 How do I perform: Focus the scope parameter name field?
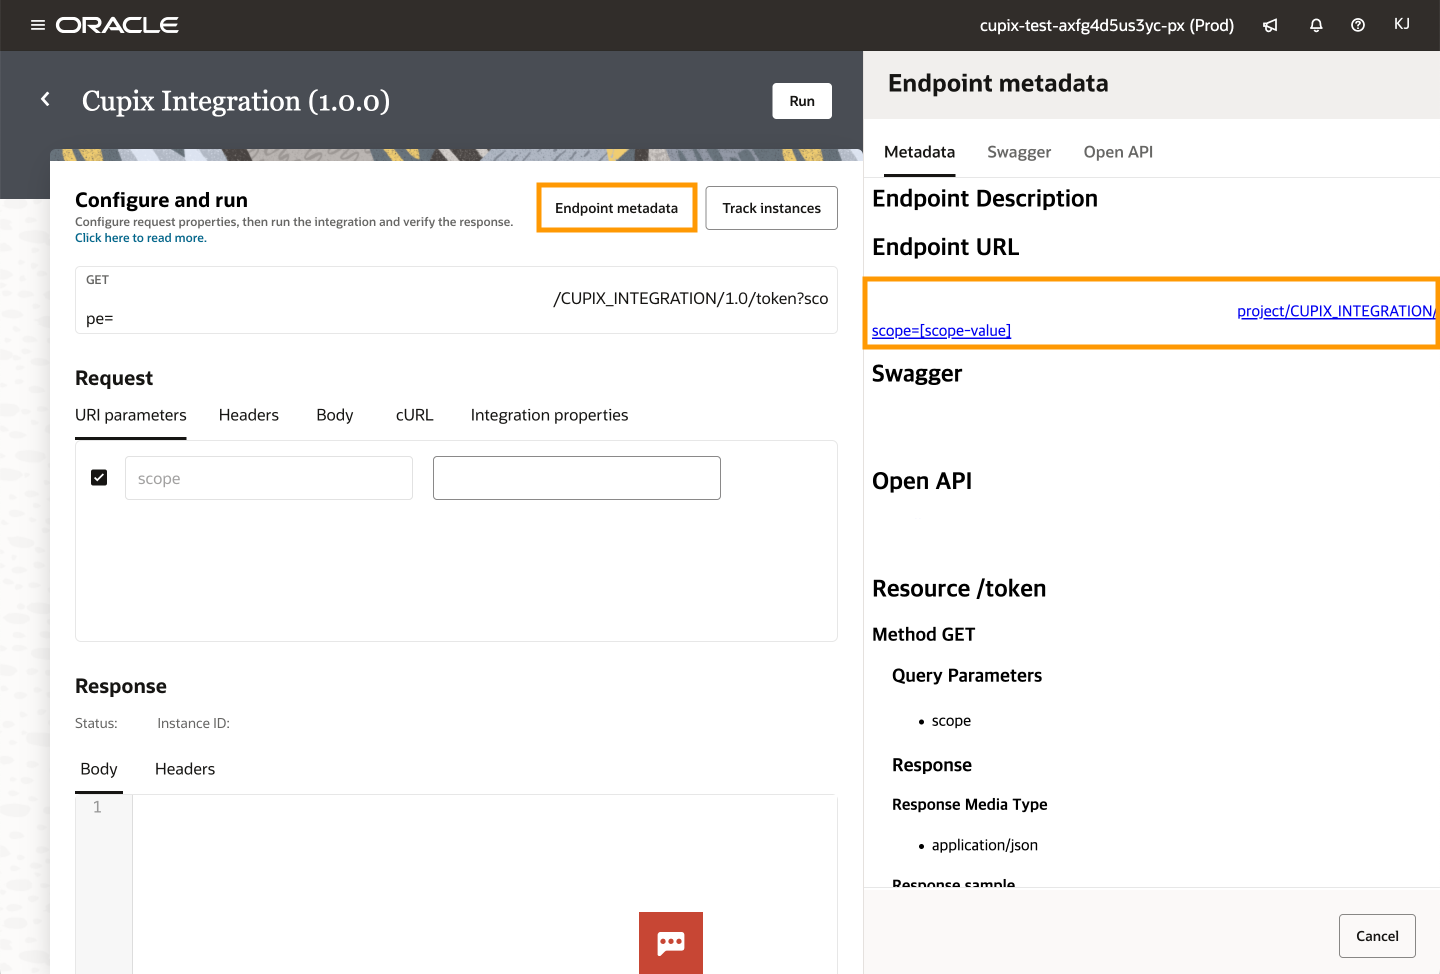[x=269, y=478]
